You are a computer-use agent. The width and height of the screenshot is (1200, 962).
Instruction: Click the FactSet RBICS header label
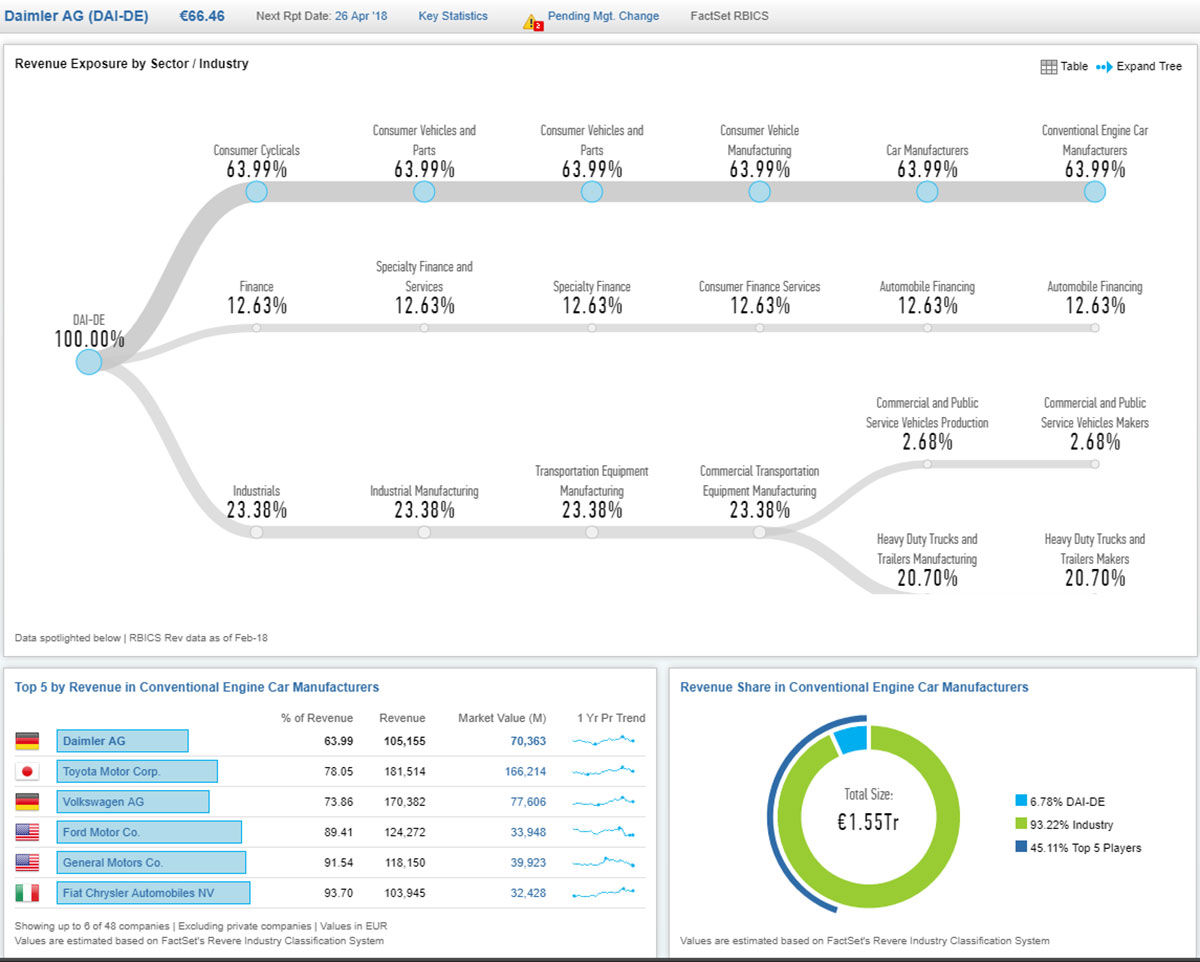click(x=730, y=16)
